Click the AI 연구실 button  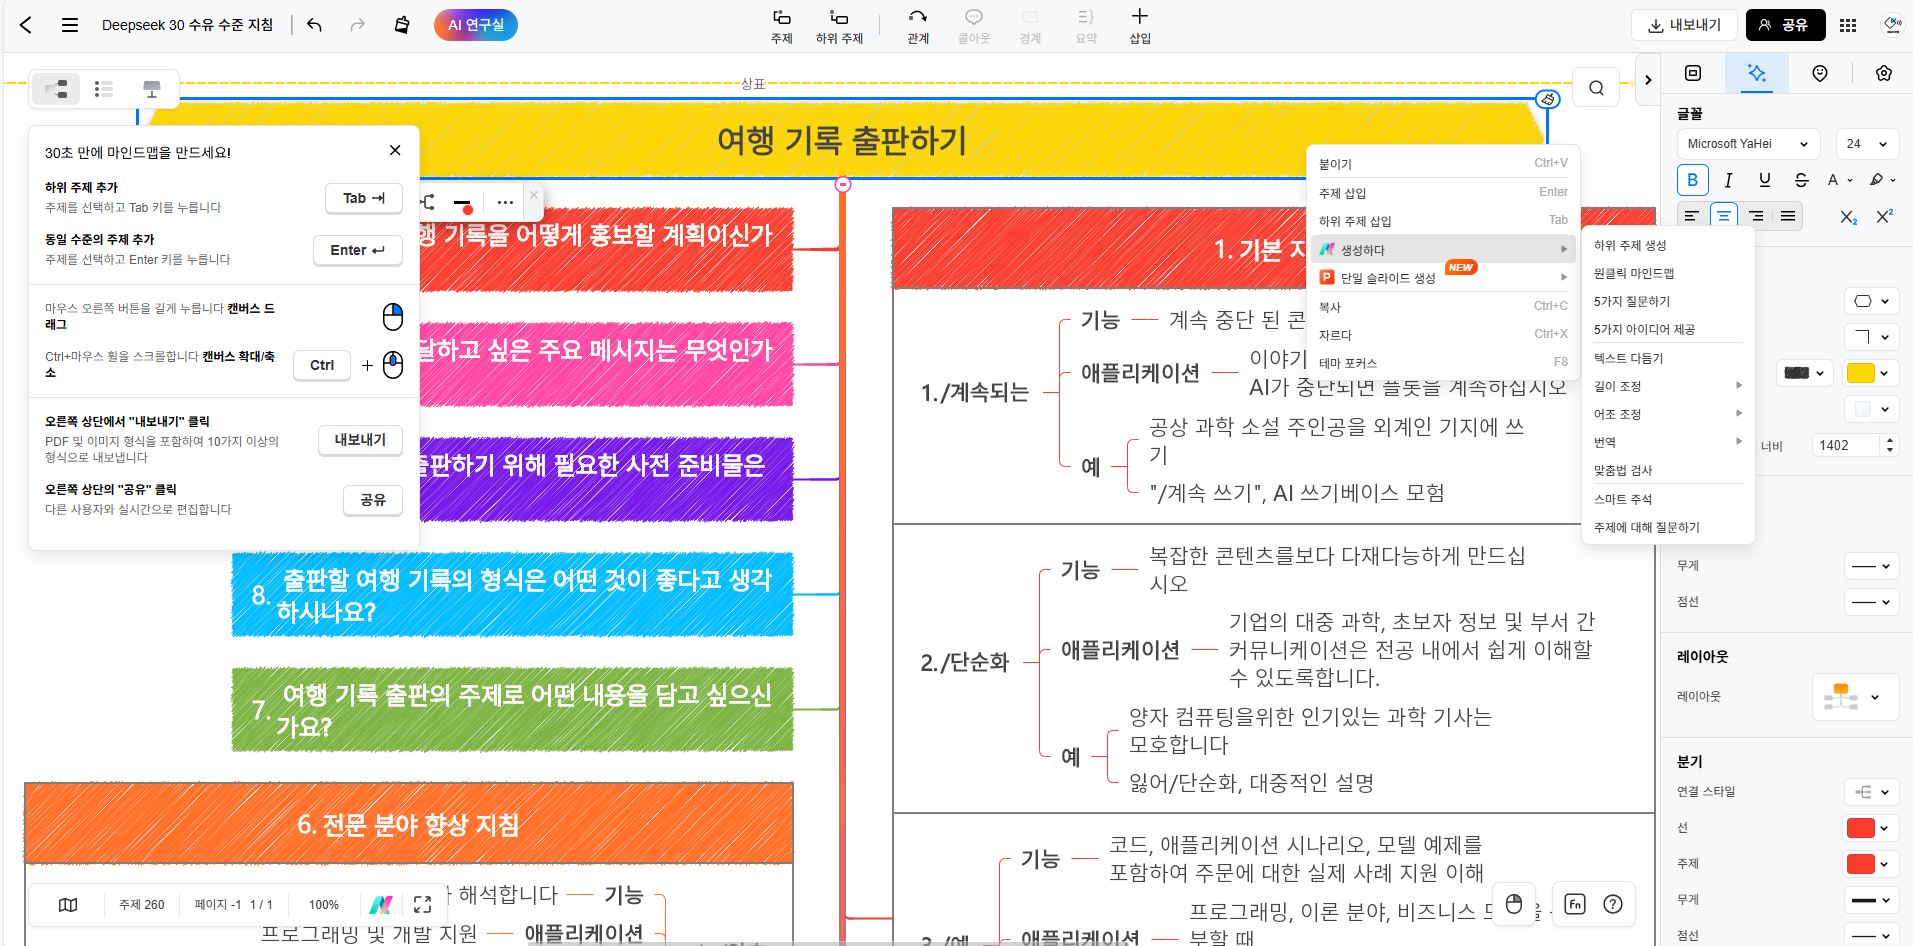(476, 25)
